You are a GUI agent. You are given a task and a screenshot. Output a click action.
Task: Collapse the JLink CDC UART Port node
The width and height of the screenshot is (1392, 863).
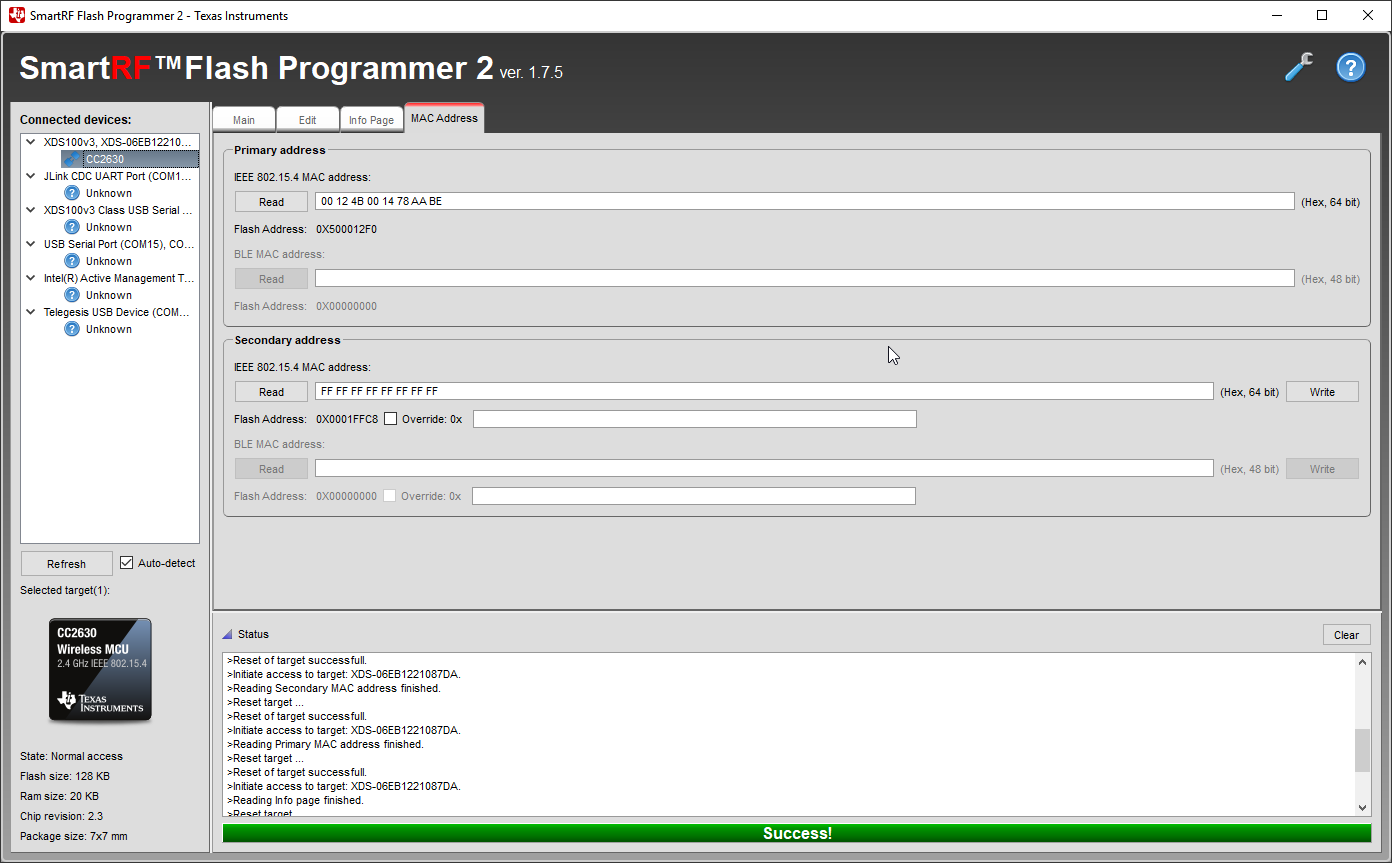click(31, 176)
